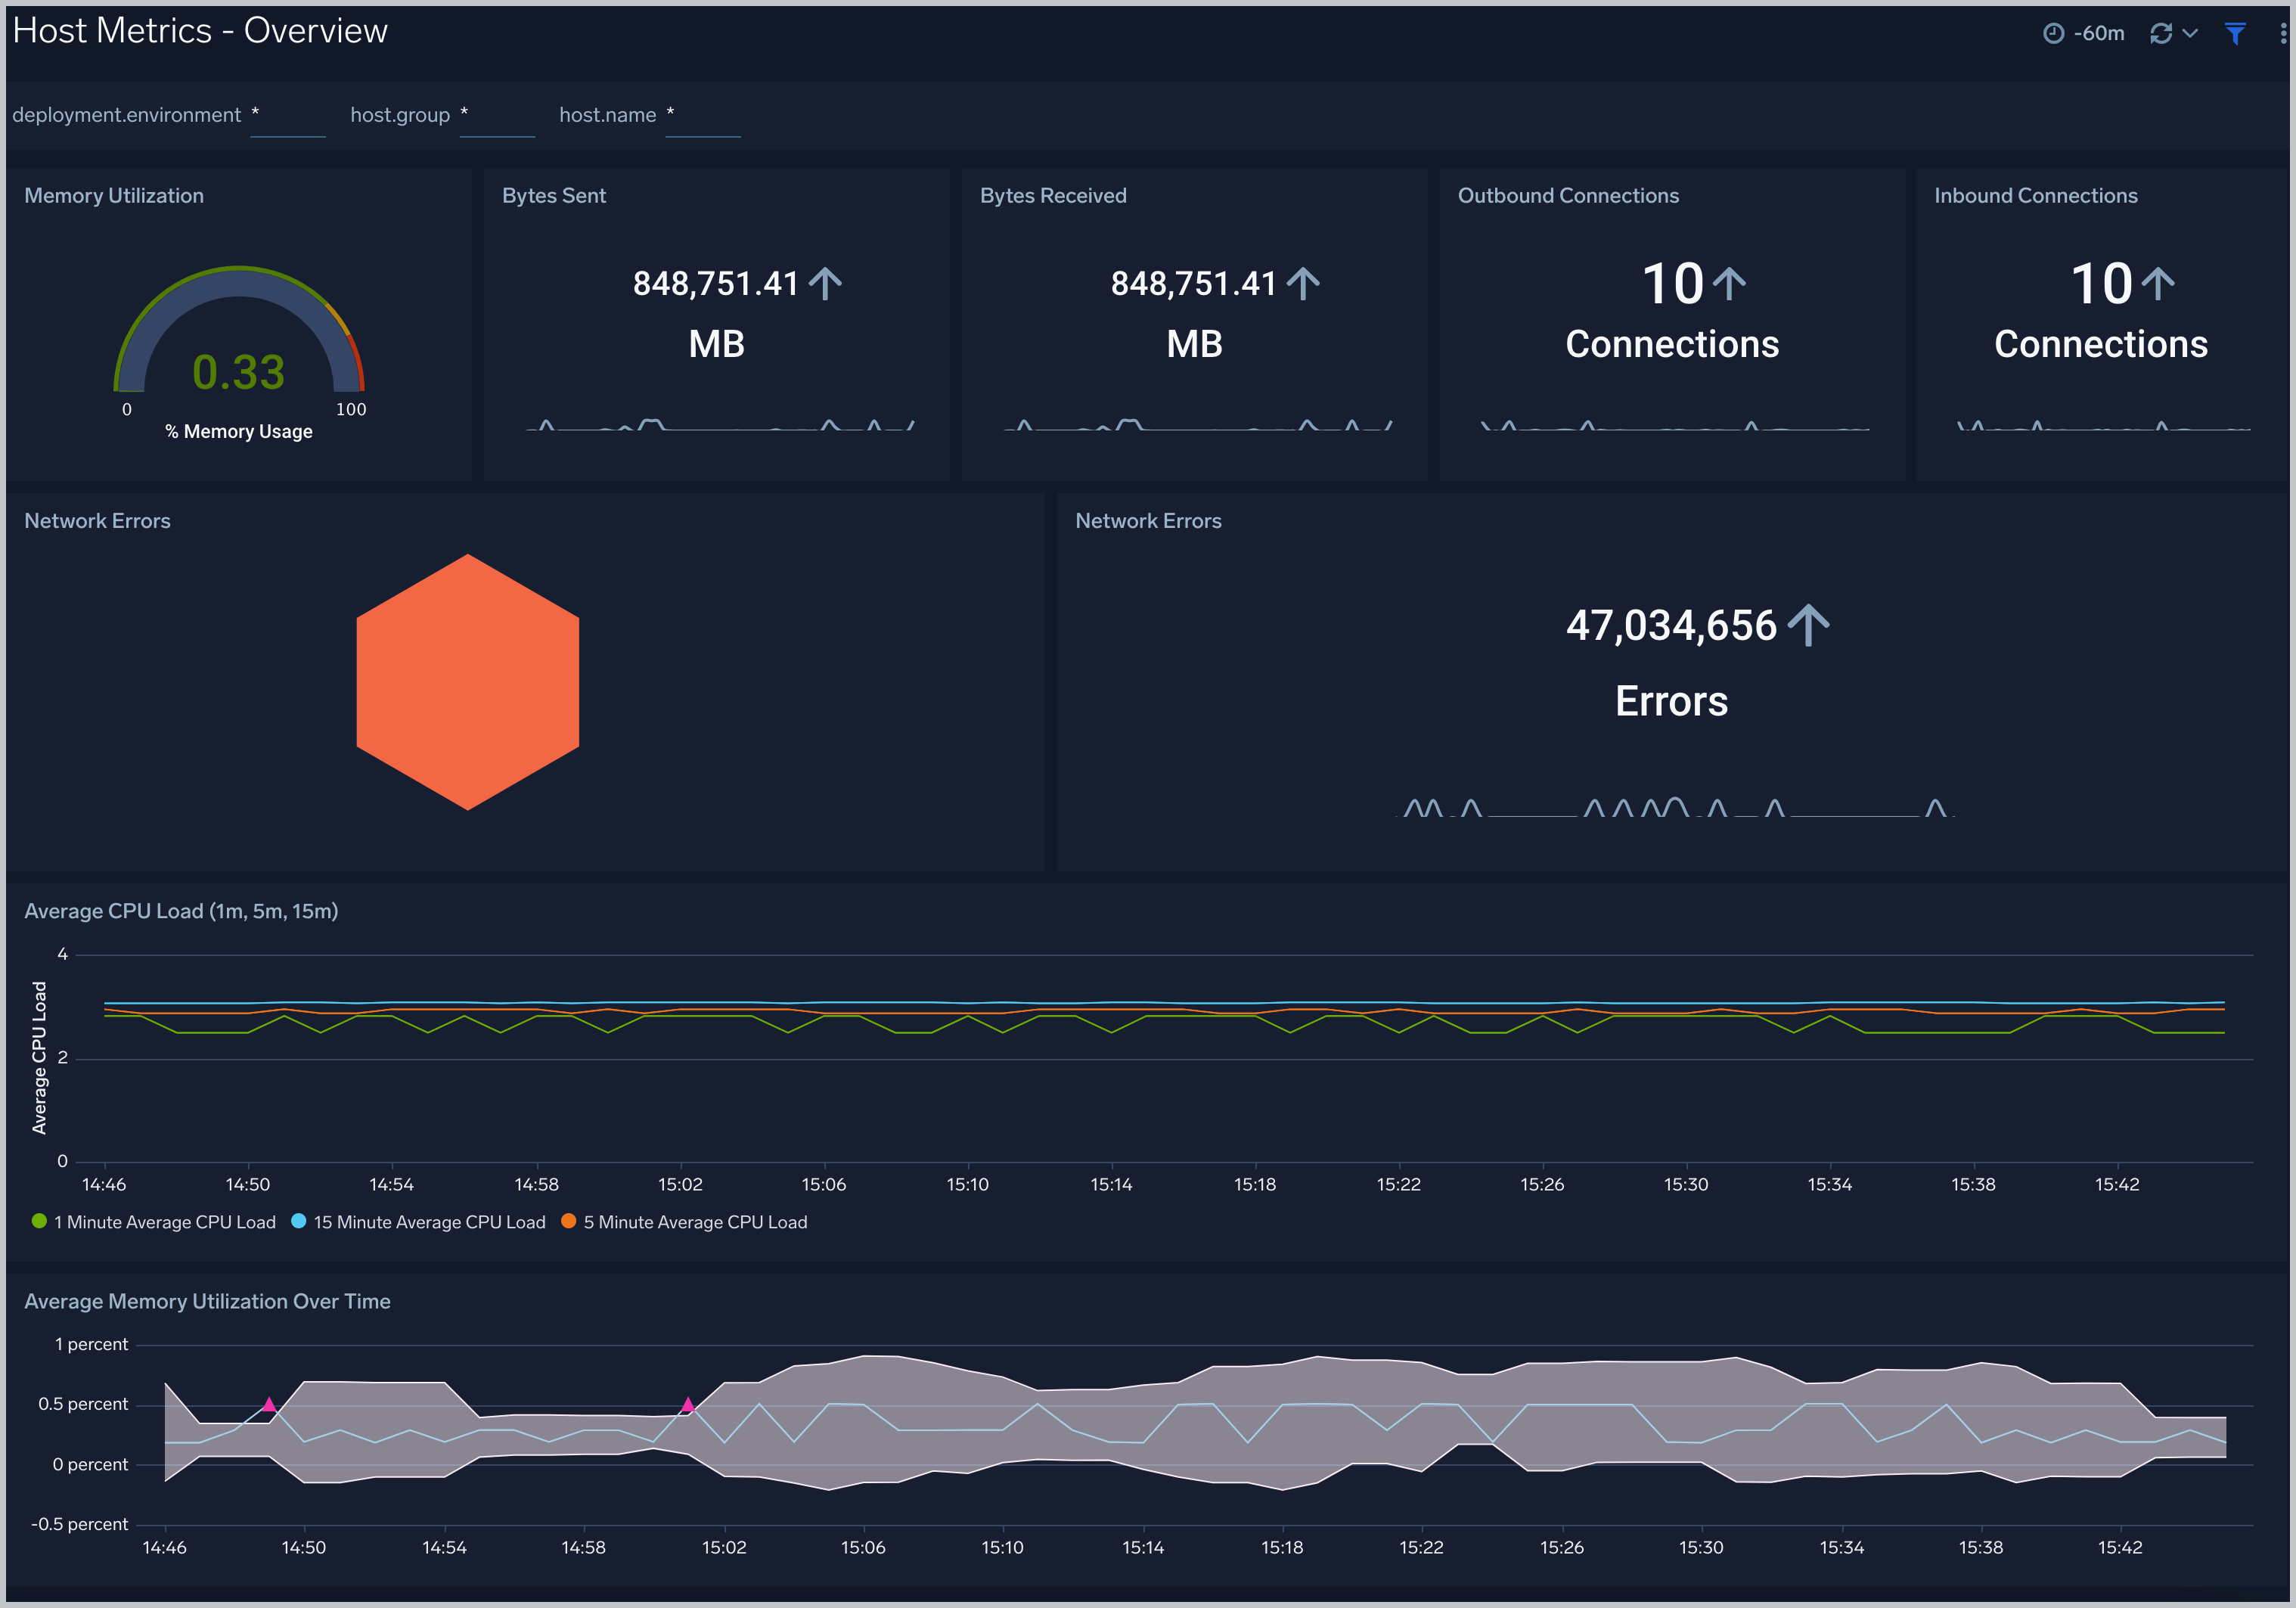Click the first pink outlier marker near 14:49
The height and width of the screenshot is (1608, 2296).
pos(269,1404)
